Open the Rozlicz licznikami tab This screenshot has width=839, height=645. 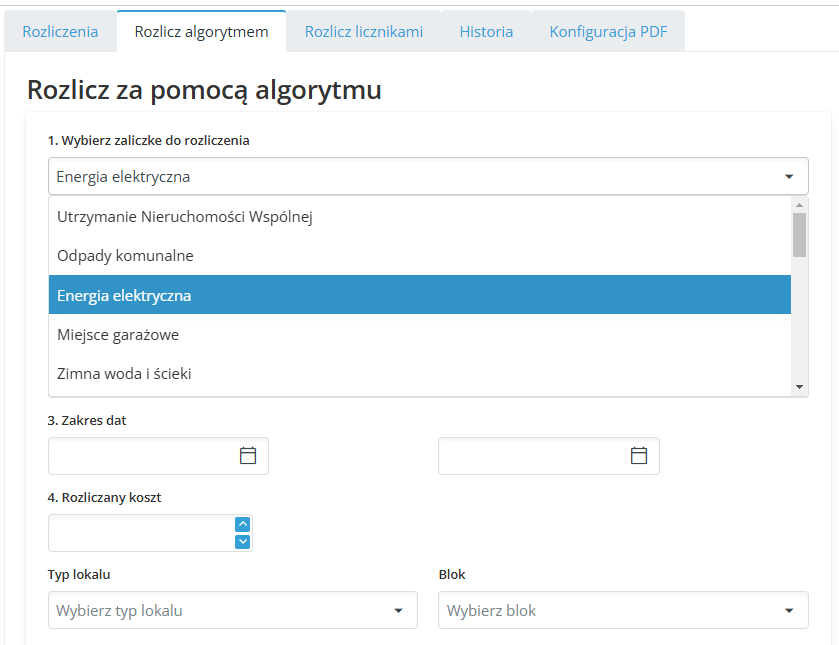pyautogui.click(x=364, y=32)
